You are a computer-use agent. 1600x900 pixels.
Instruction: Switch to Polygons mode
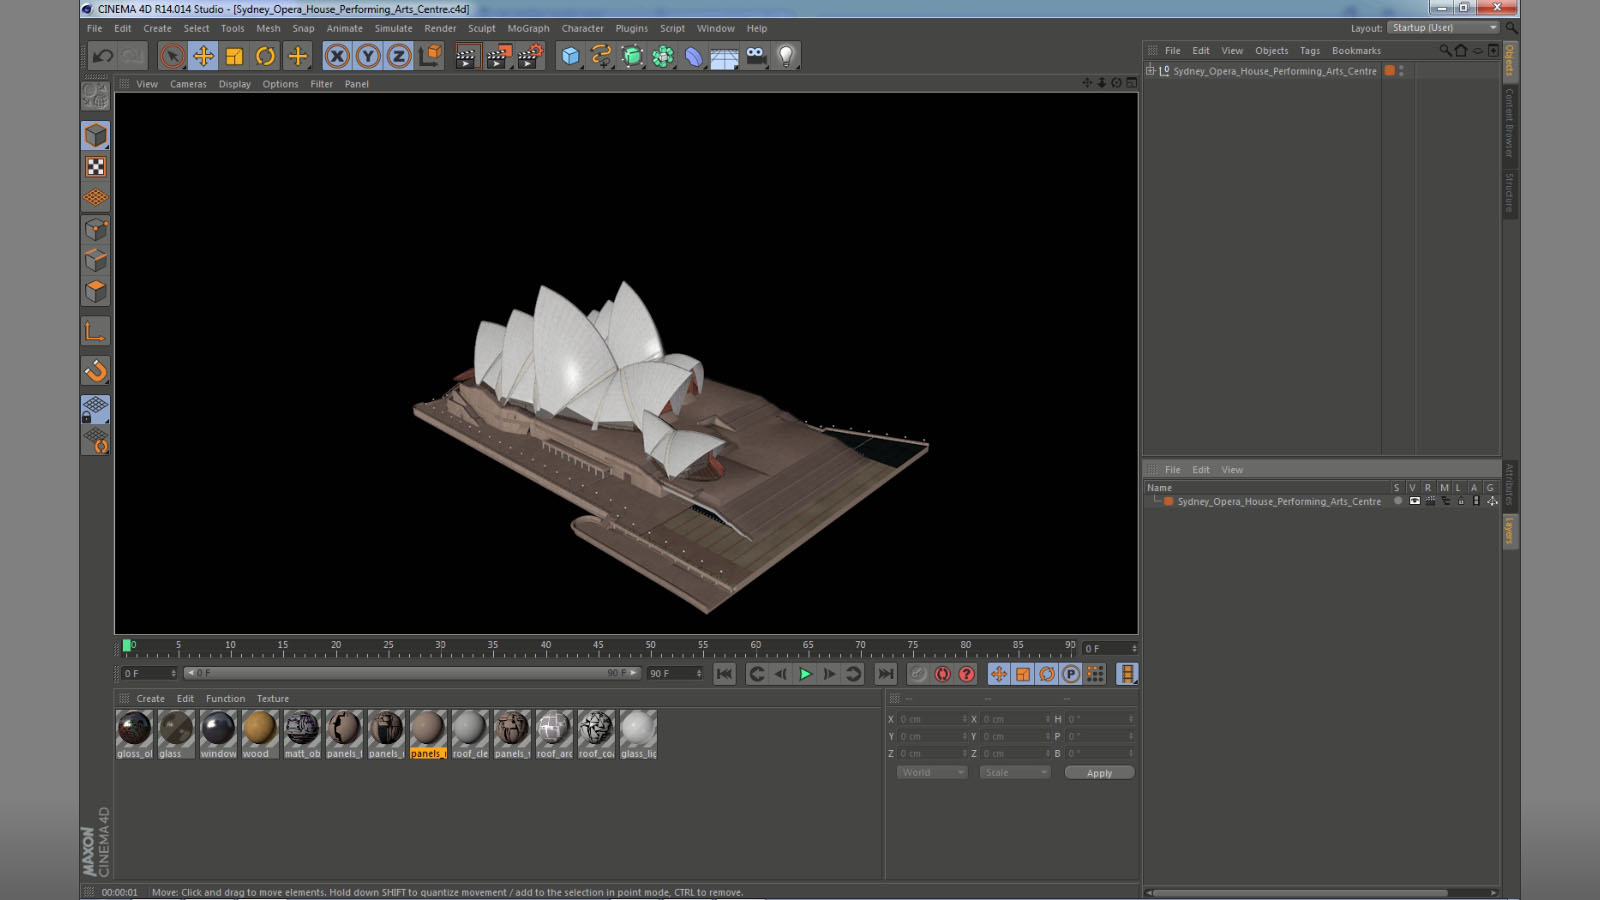(96, 292)
